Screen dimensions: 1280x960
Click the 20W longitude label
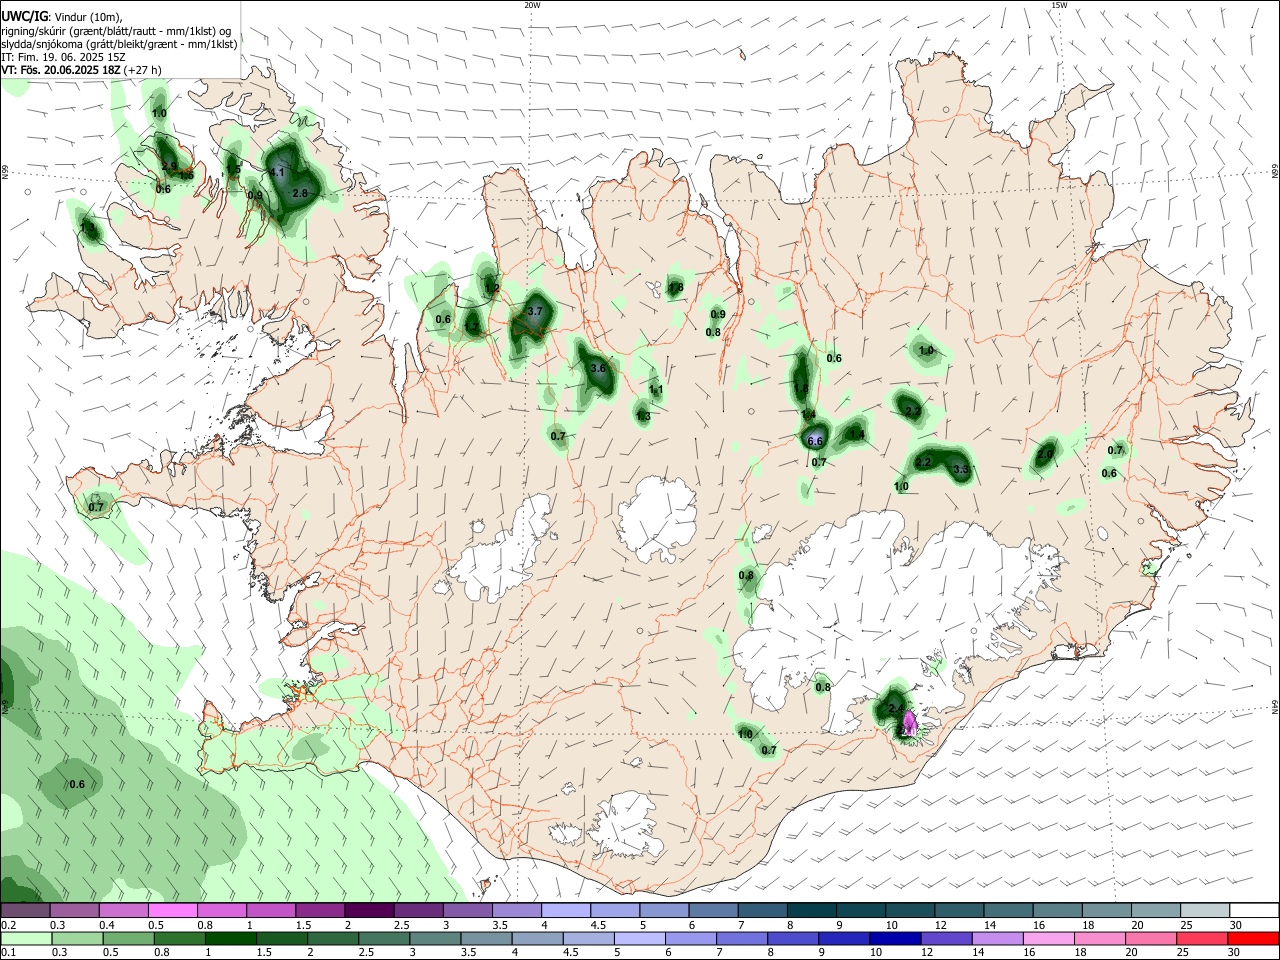click(x=532, y=5)
